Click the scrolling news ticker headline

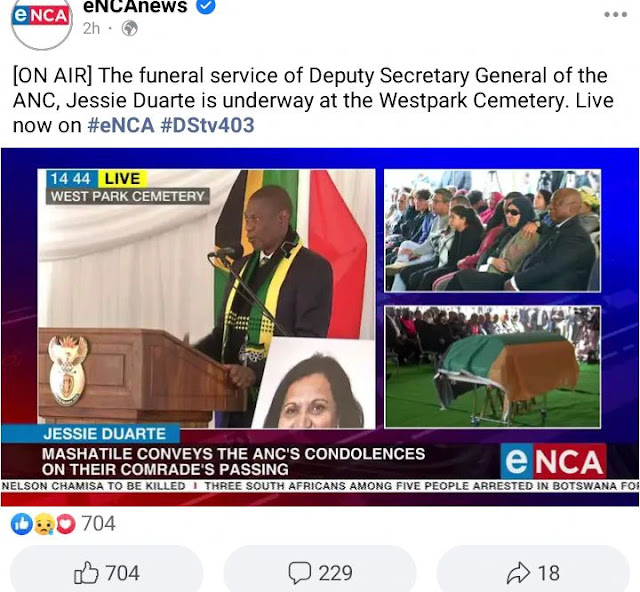tap(320, 486)
